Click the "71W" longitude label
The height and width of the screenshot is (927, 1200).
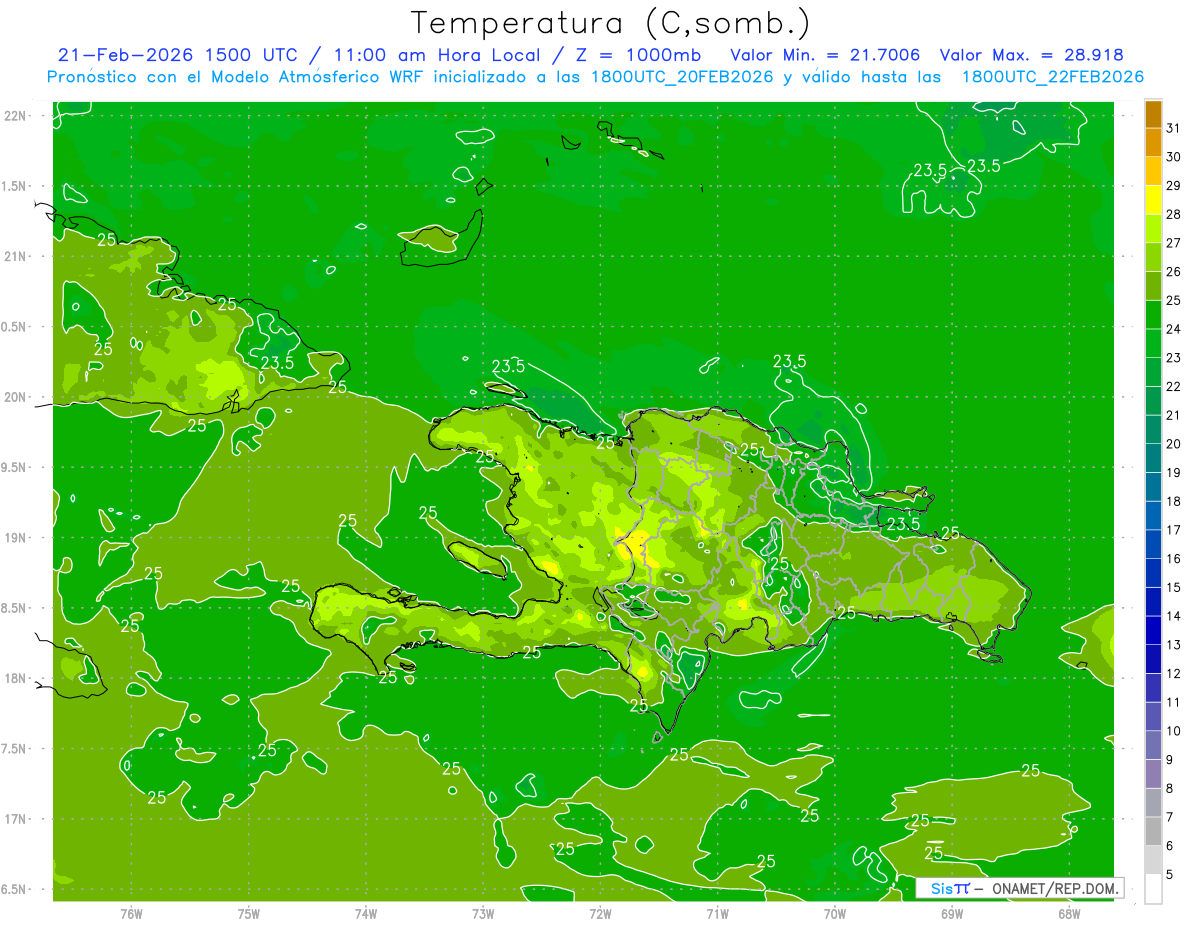tap(717, 914)
